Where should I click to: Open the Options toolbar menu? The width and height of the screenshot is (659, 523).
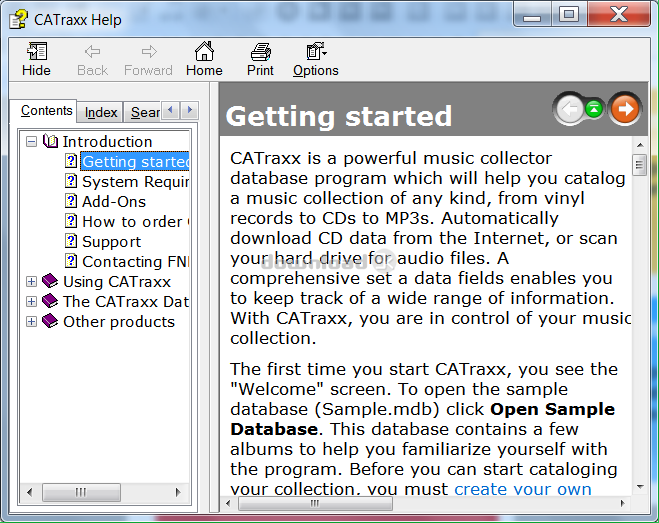click(x=315, y=58)
